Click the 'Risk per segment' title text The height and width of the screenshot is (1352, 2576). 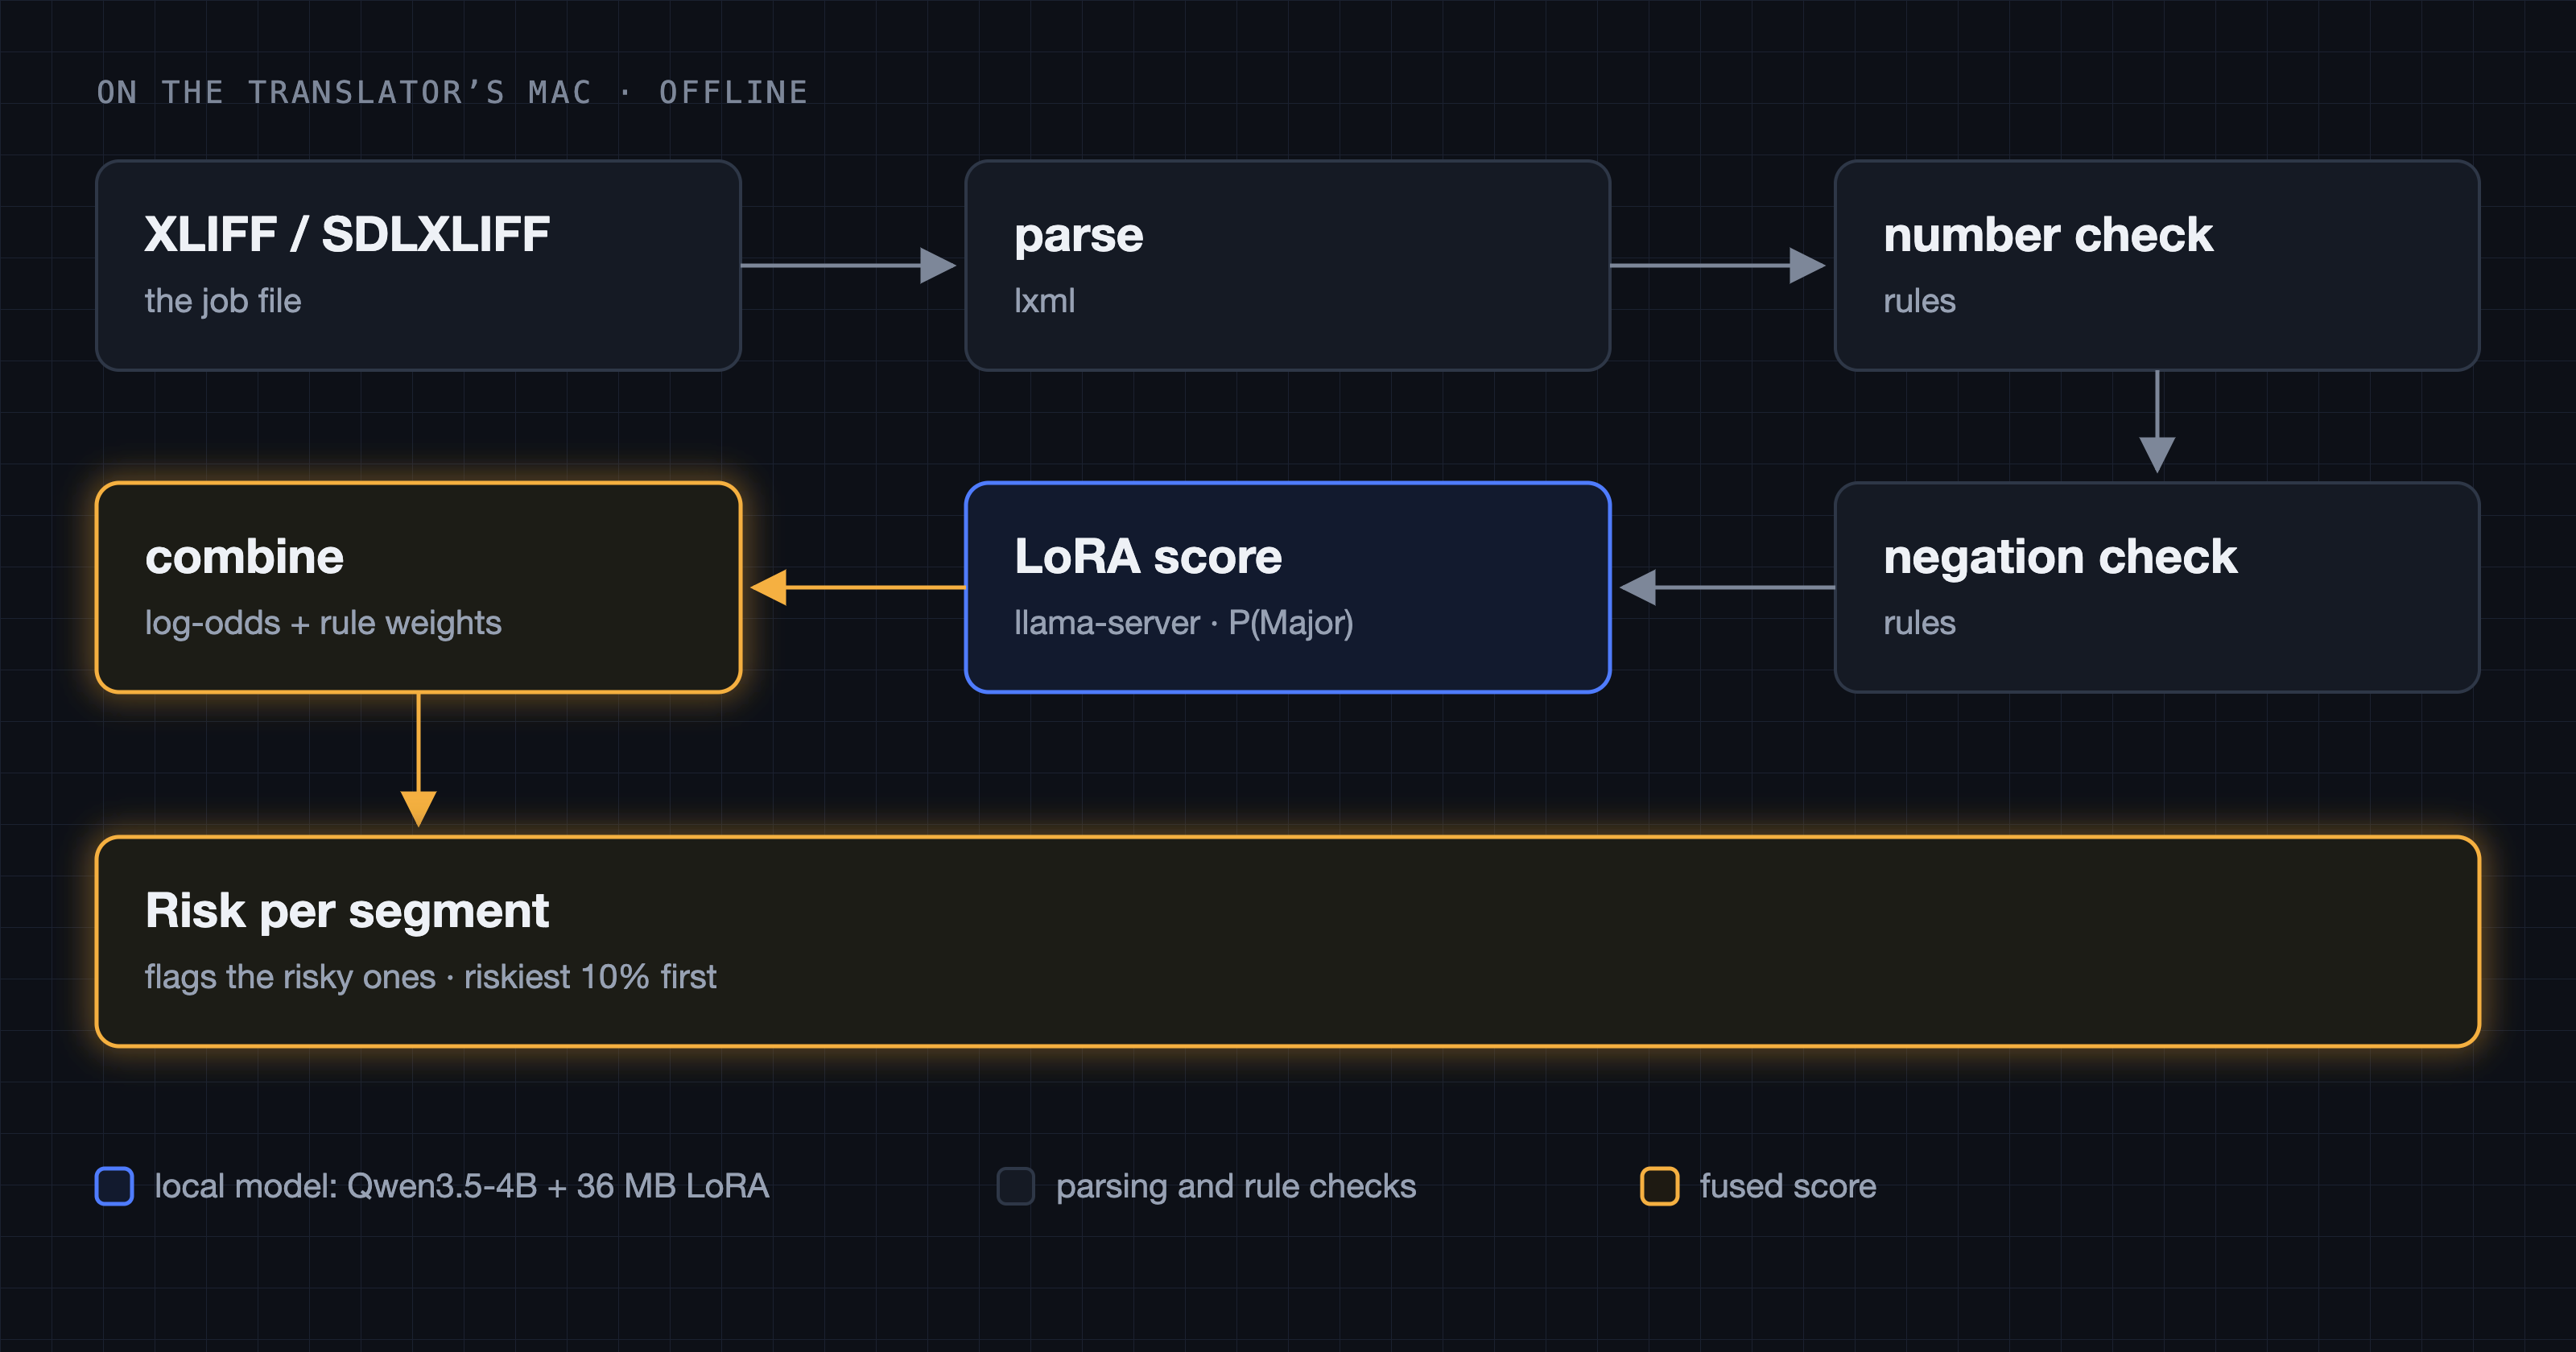click(347, 911)
